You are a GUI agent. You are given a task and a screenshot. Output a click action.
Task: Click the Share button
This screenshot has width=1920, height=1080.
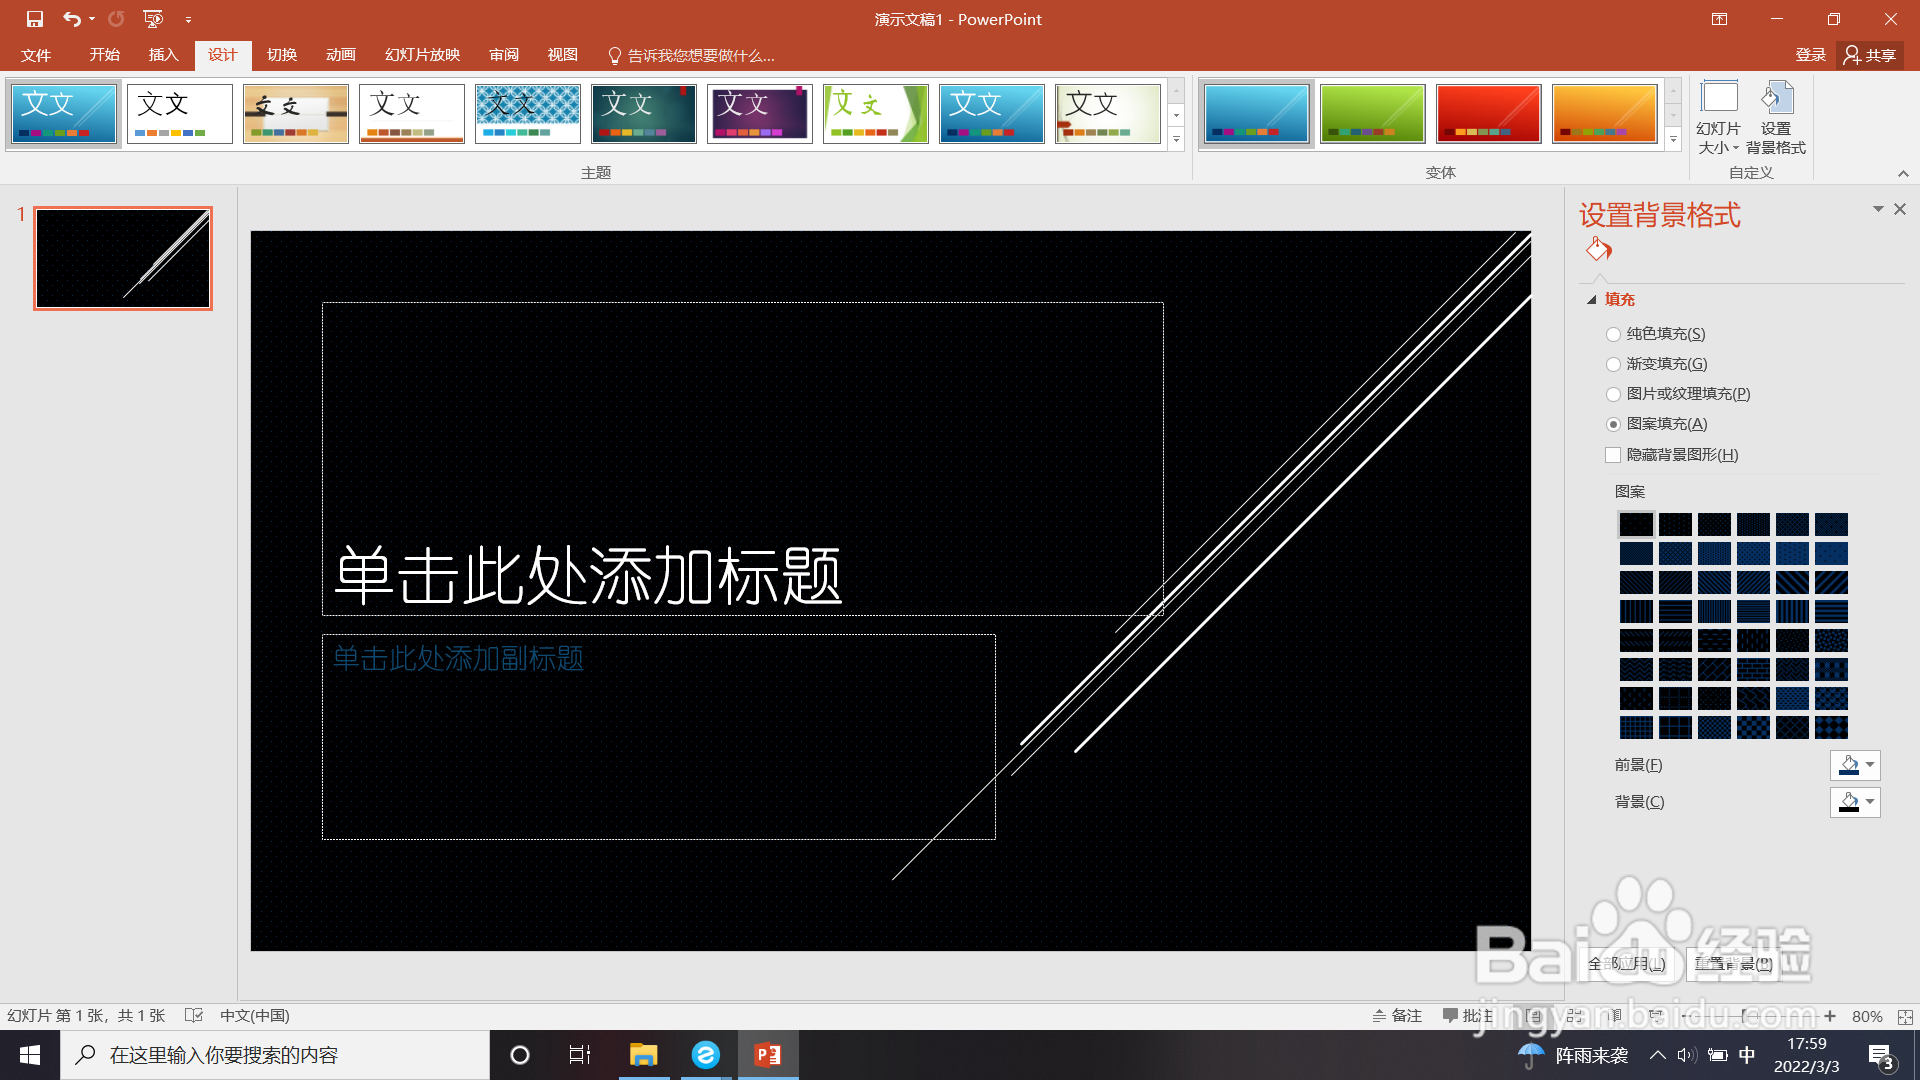(x=1870, y=55)
